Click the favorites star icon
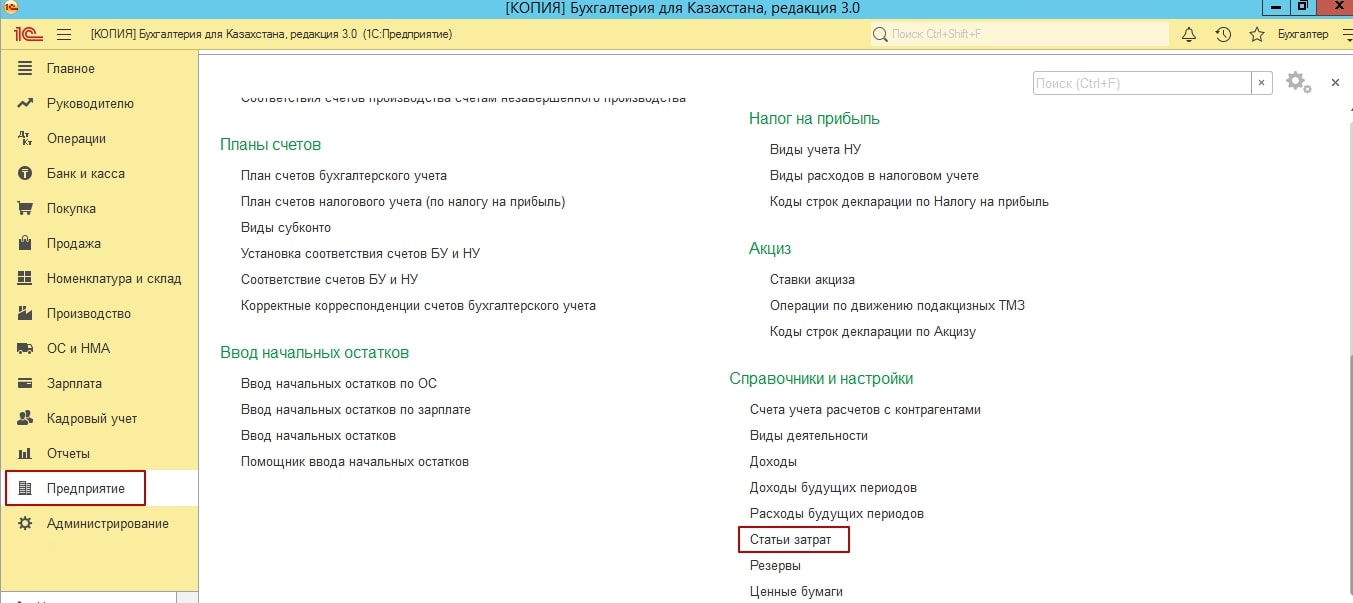This screenshot has width=1353, height=603. tap(1257, 34)
